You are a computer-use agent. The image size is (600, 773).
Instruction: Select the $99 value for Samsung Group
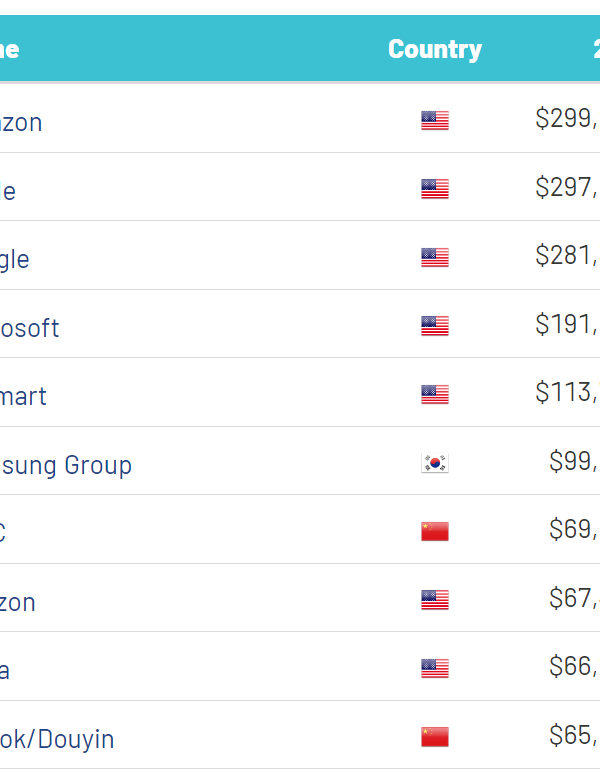click(x=574, y=461)
